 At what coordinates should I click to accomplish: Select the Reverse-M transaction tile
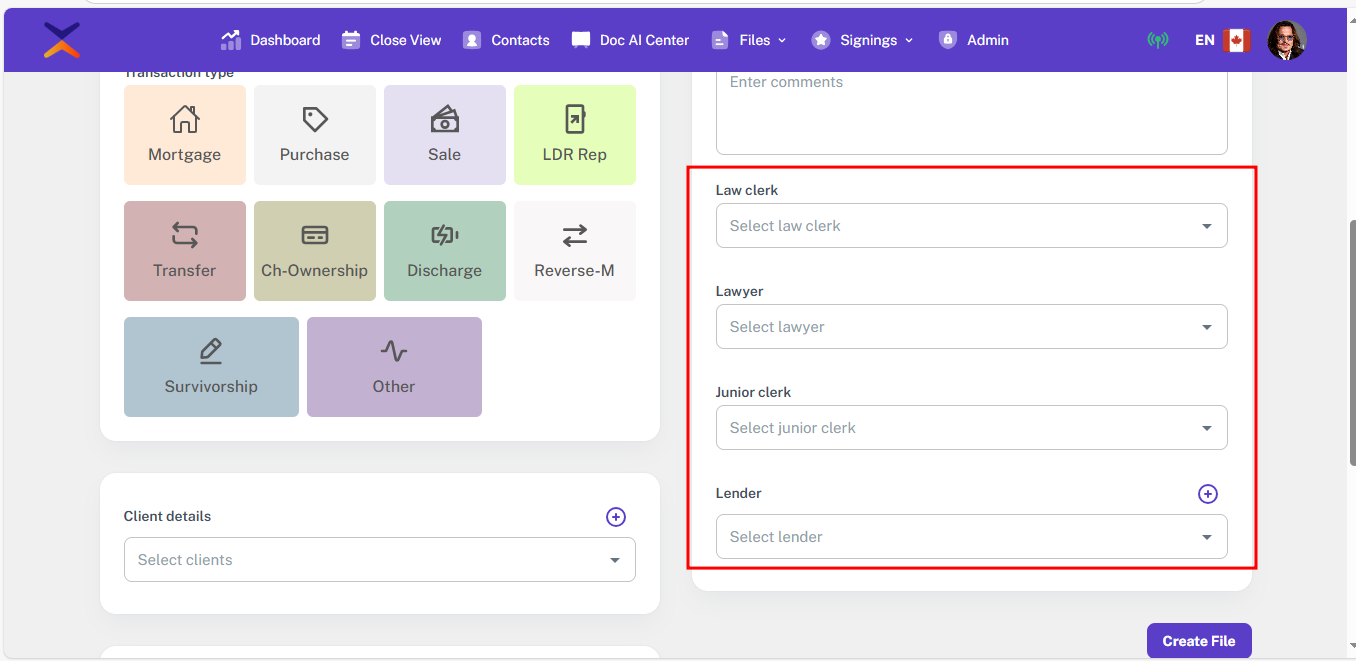[574, 251]
